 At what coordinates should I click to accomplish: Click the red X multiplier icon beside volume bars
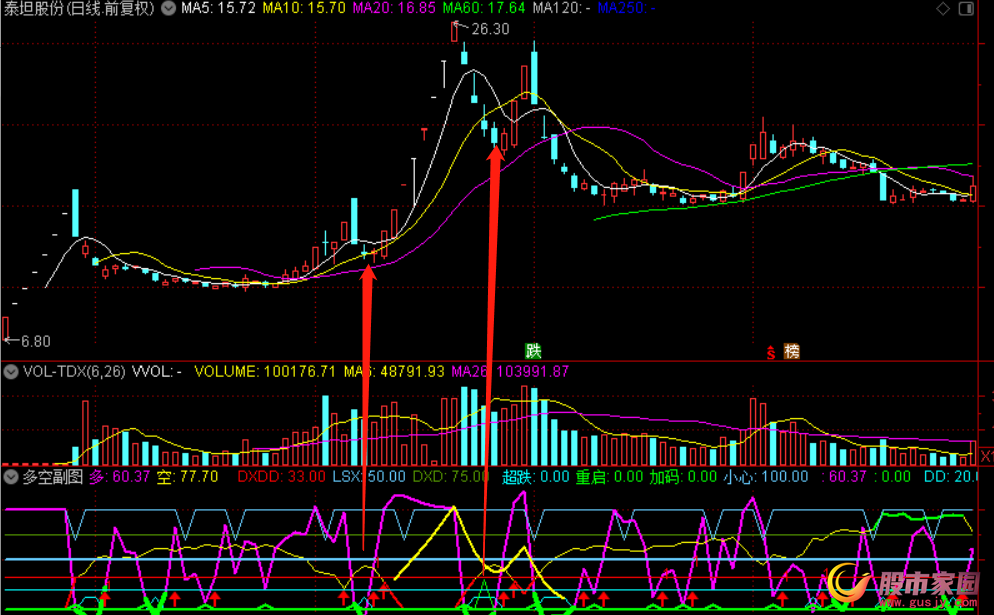[x=986, y=455]
